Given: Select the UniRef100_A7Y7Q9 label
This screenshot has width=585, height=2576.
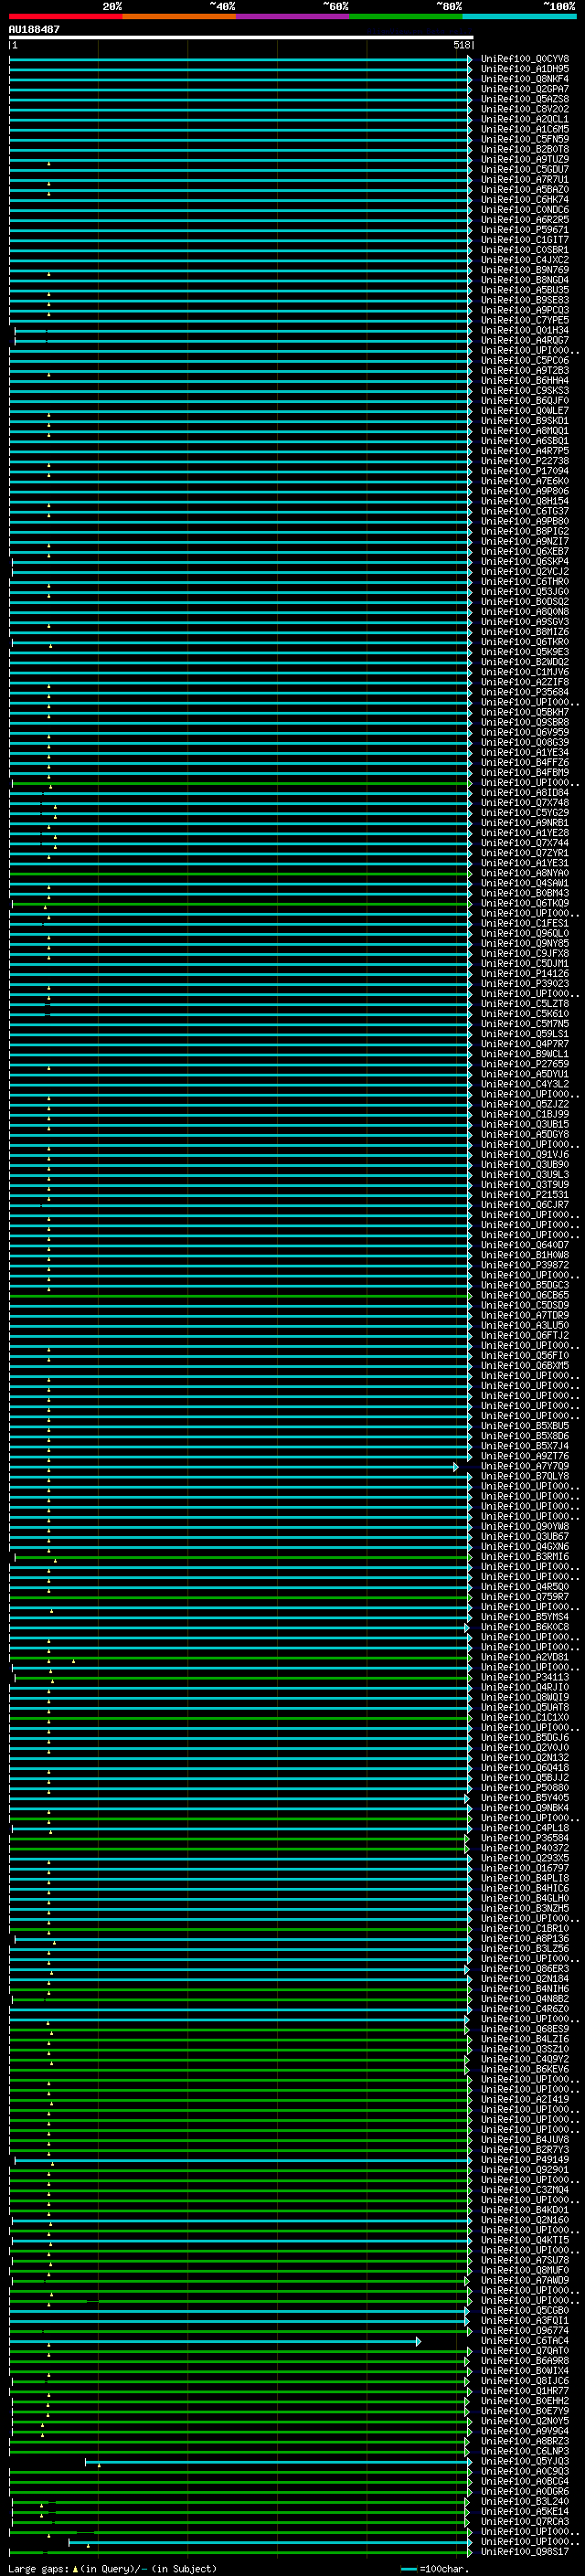Looking at the screenshot, I should (525, 1466).
